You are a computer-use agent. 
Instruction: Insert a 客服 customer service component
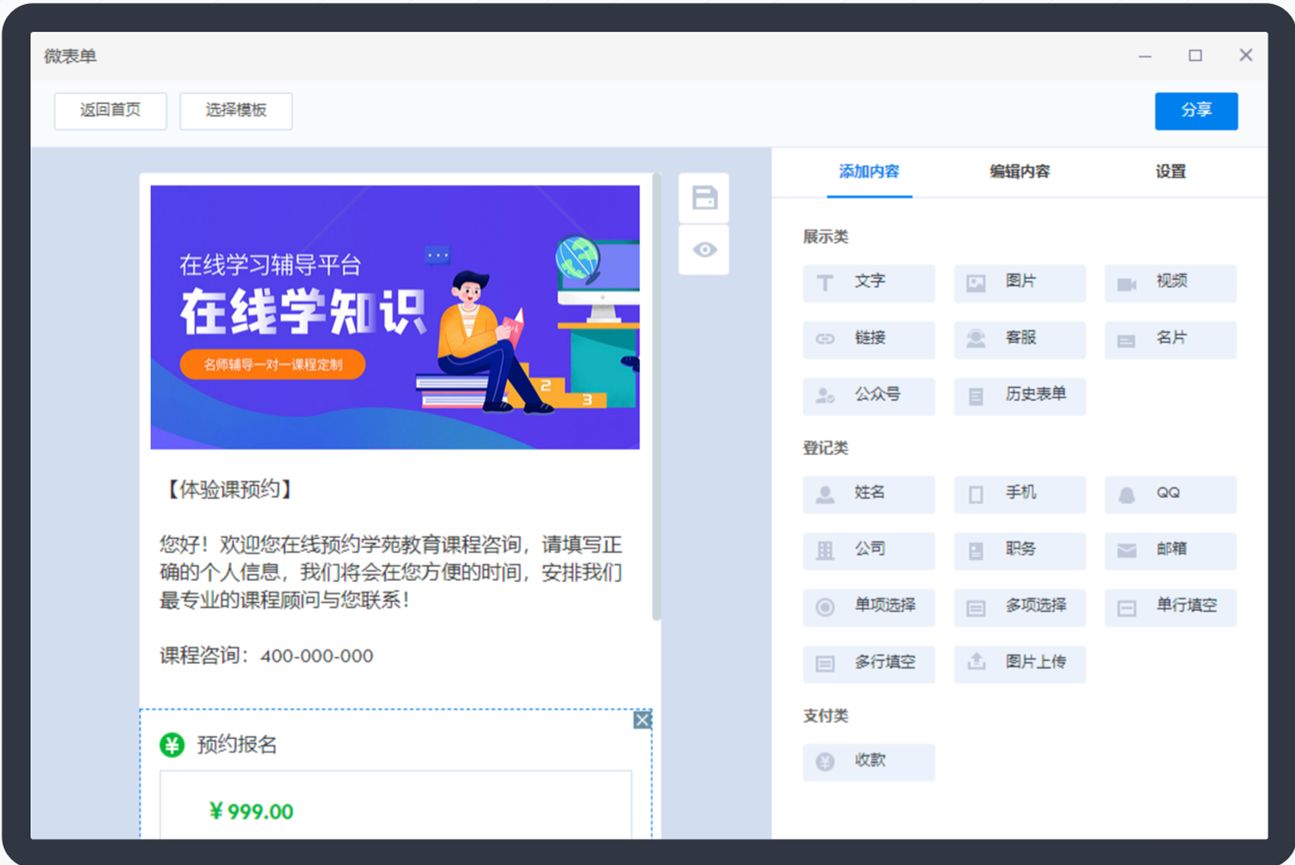[1019, 340]
